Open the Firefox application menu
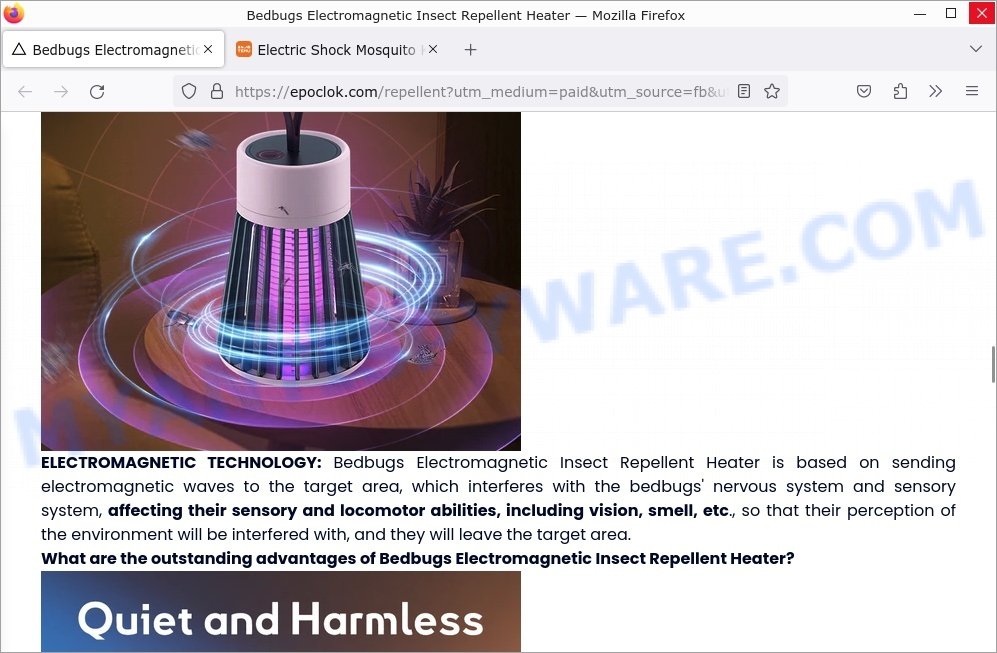The width and height of the screenshot is (997, 653). click(972, 91)
